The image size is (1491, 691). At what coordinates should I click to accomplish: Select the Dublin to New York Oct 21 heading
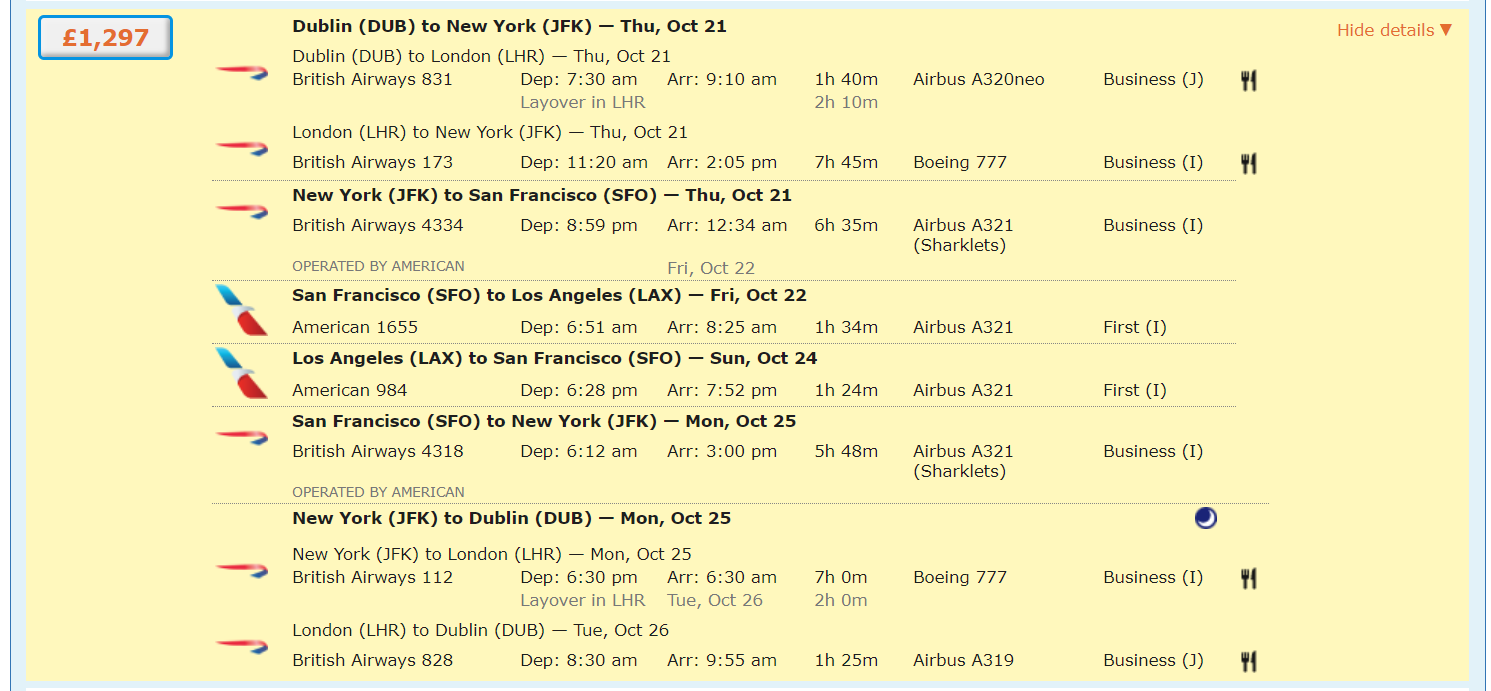click(x=509, y=26)
